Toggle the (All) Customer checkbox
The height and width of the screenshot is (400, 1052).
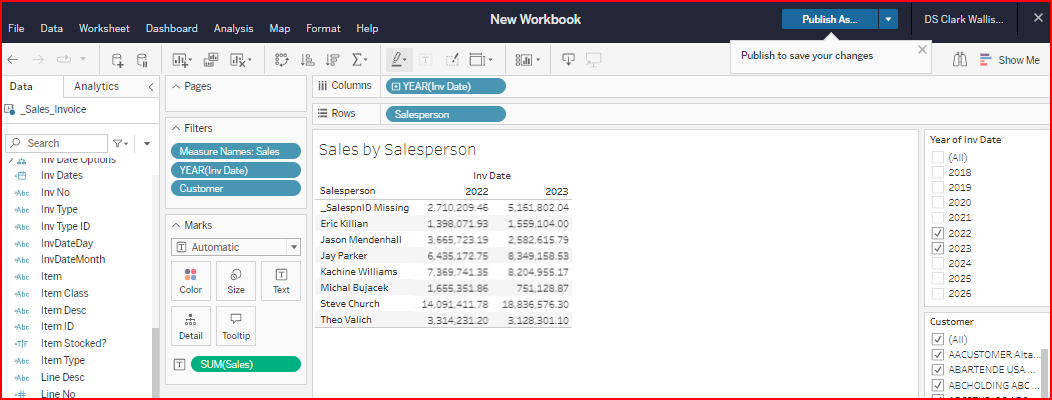(x=937, y=339)
